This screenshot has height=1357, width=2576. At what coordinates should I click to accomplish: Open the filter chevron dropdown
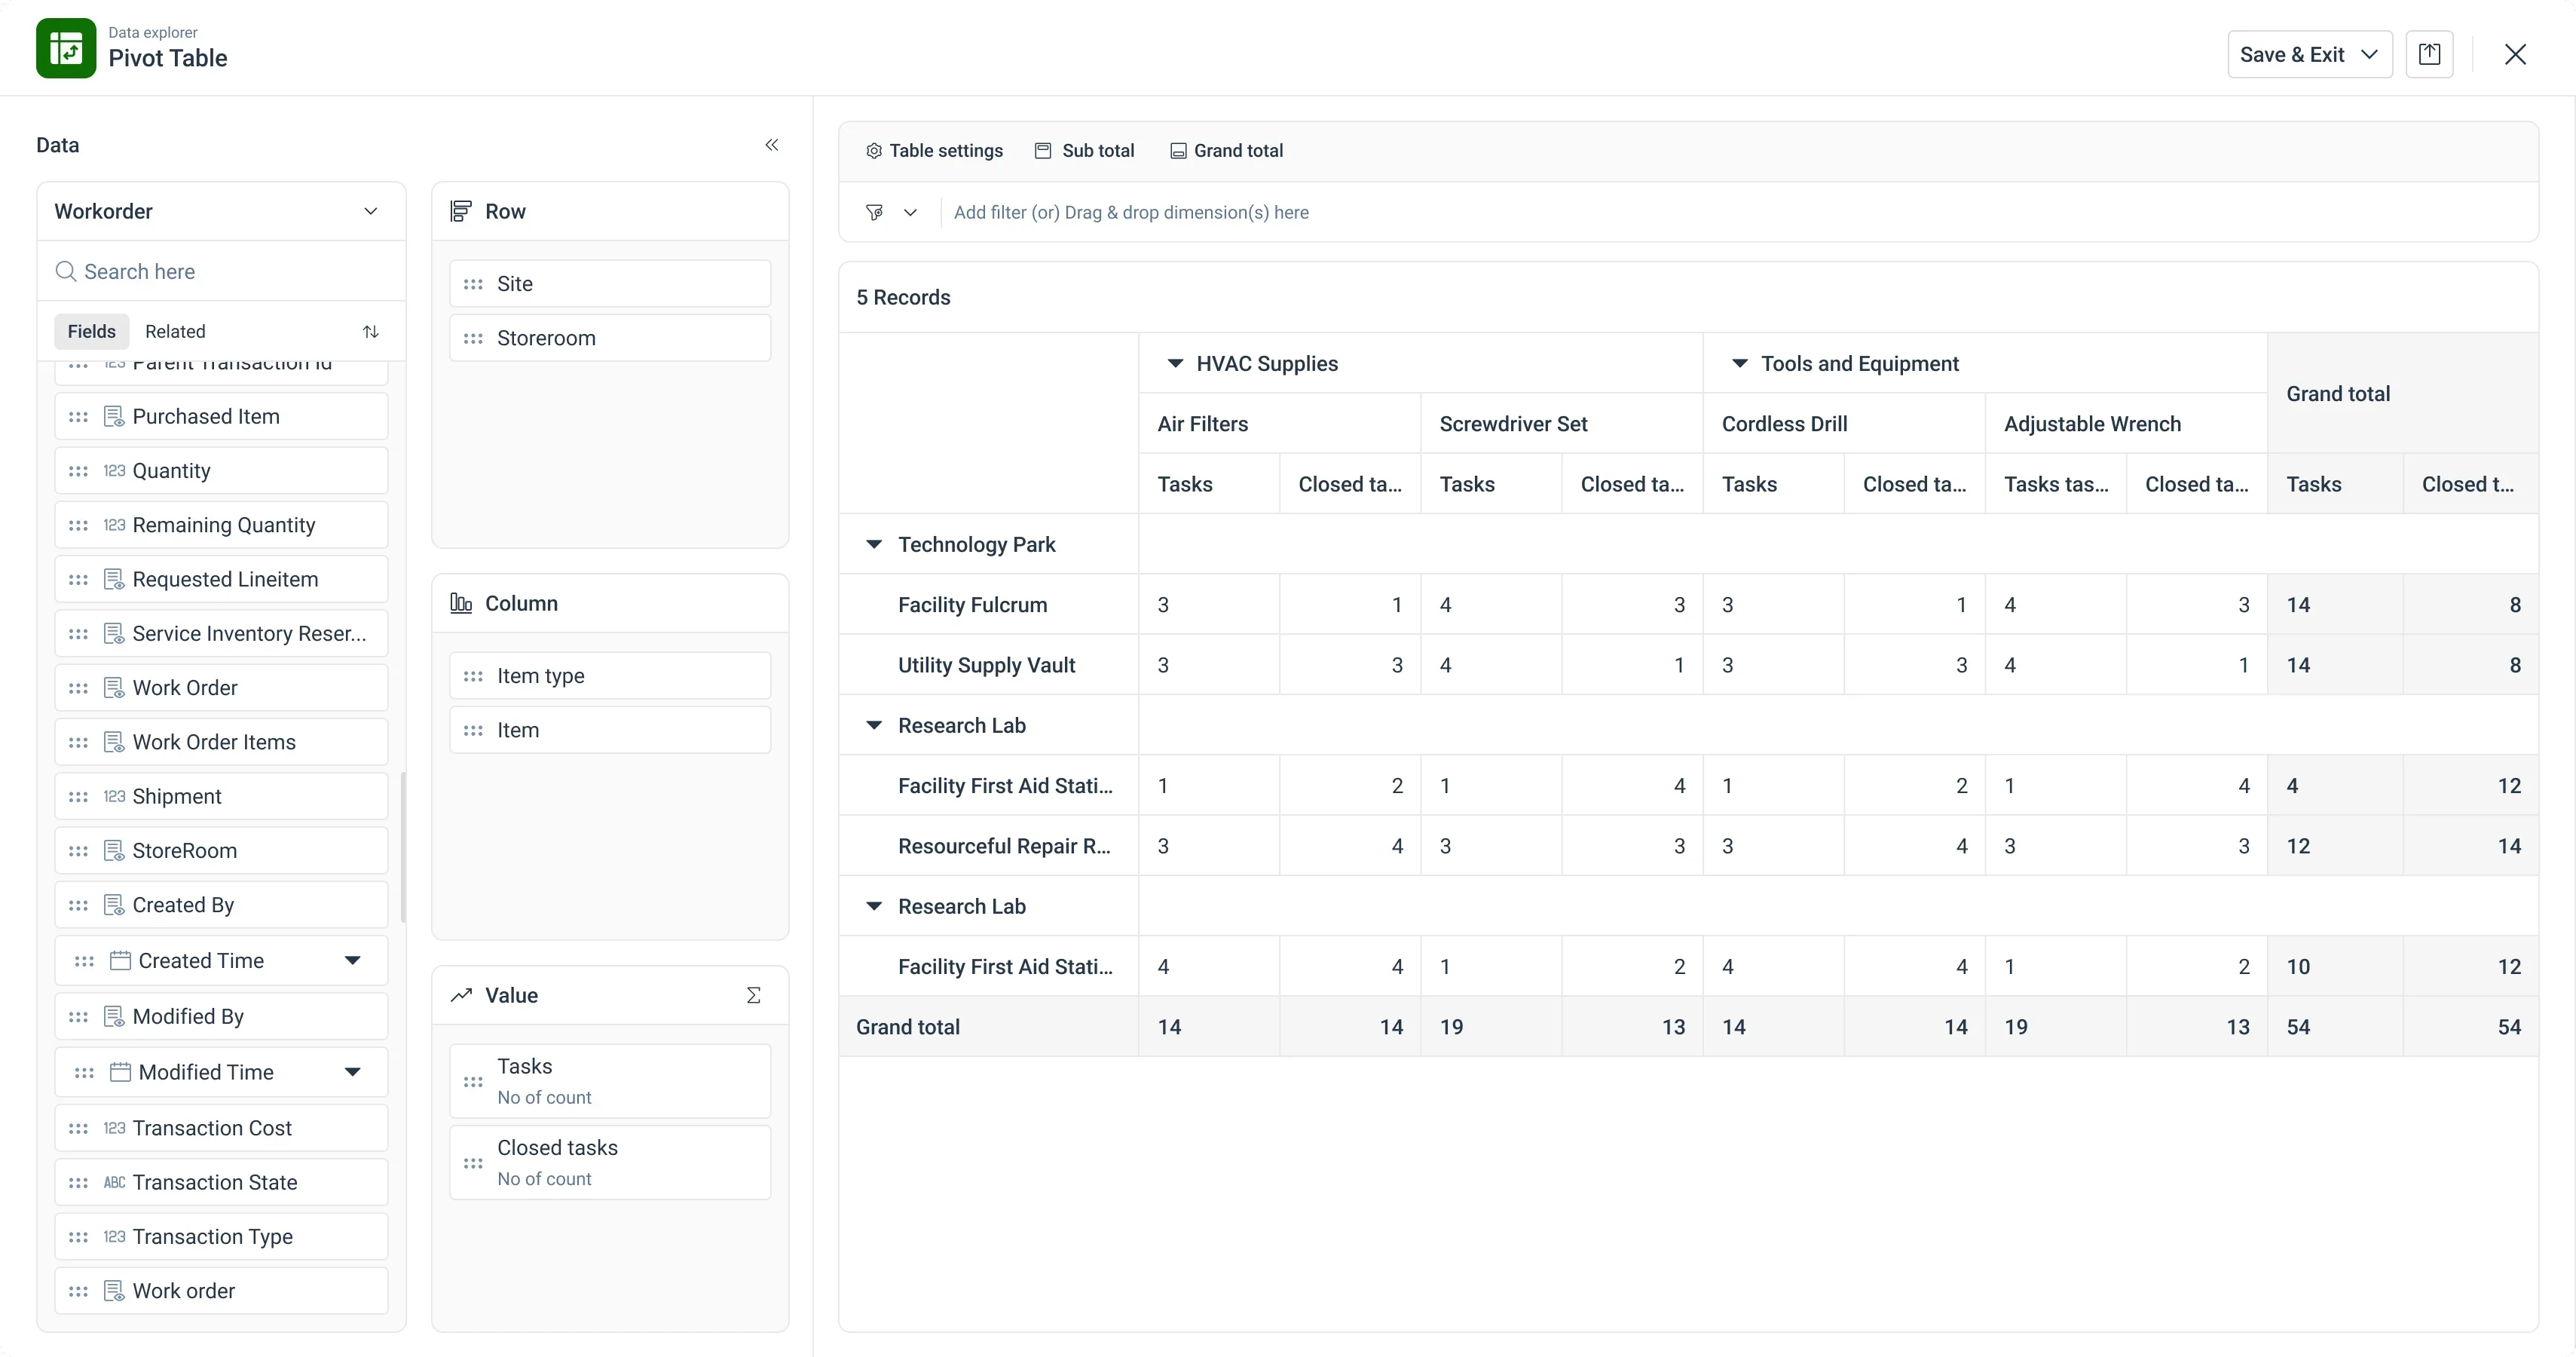pyautogui.click(x=910, y=212)
